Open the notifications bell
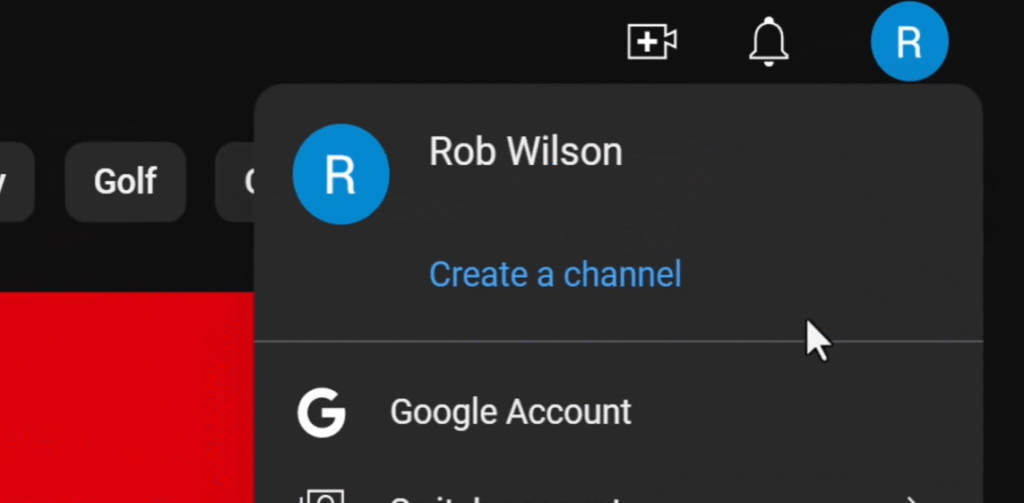This screenshot has width=1024, height=503. (x=769, y=42)
